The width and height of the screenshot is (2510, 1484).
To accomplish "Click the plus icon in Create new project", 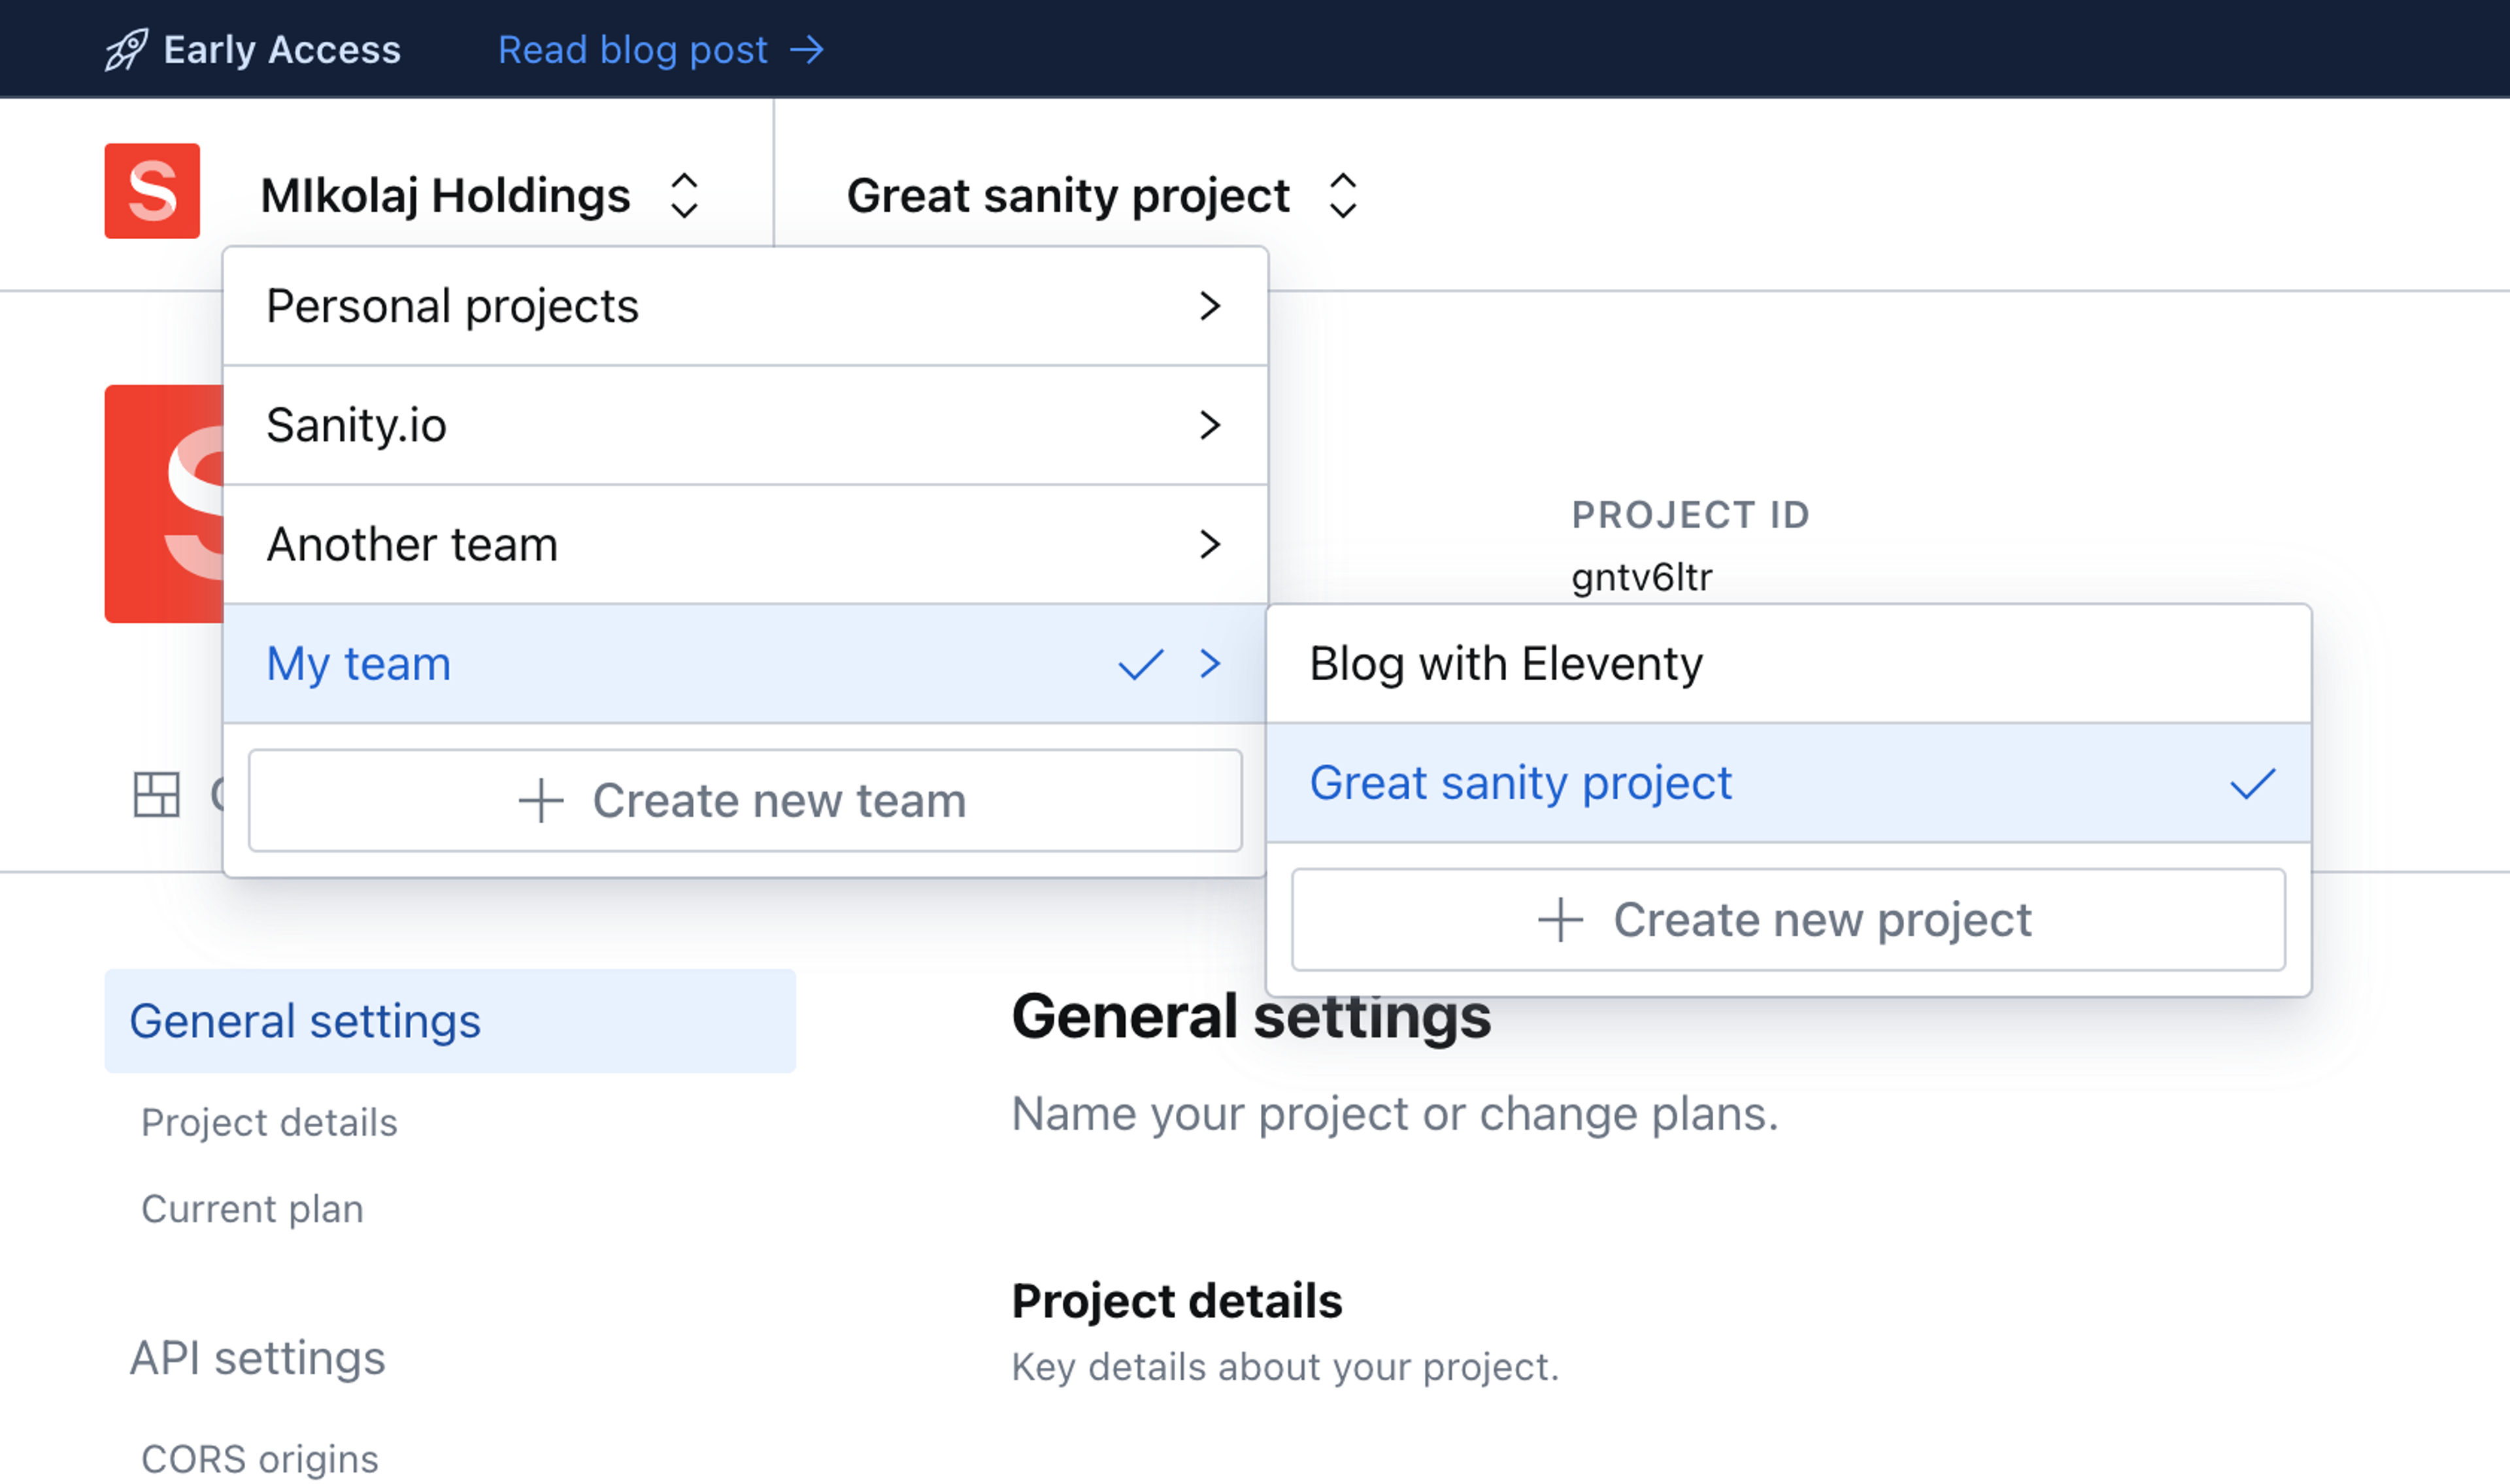I will coord(1560,920).
